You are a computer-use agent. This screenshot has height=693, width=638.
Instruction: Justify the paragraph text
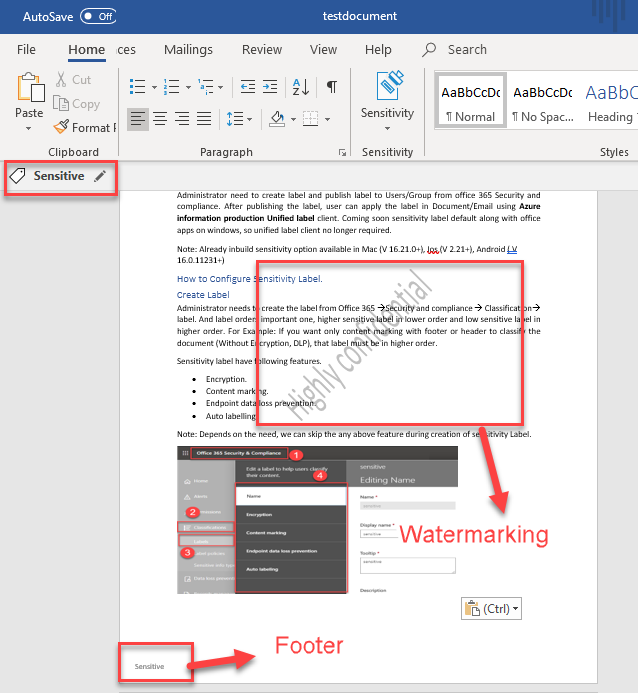206,119
